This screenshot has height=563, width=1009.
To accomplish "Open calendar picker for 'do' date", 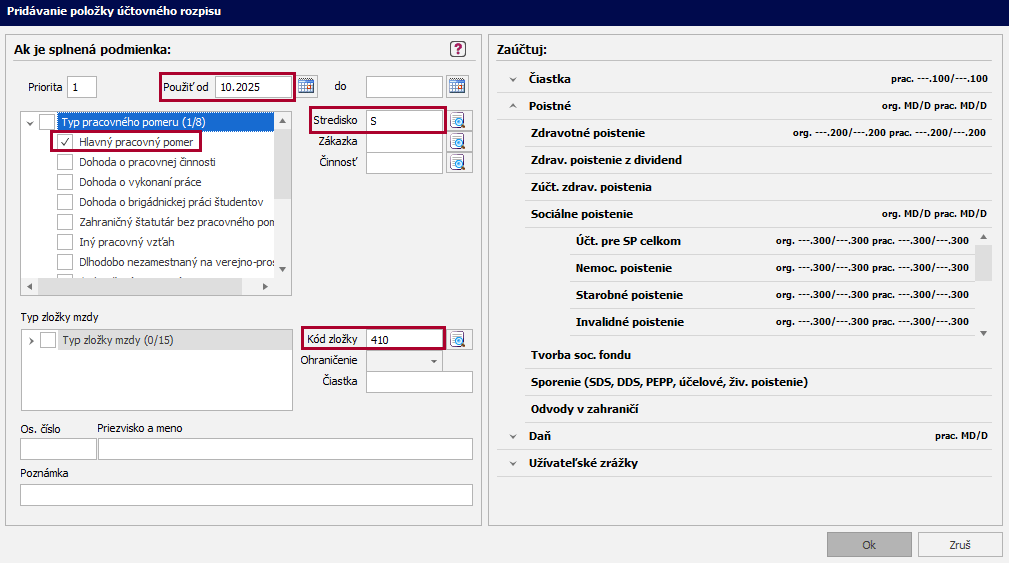I will (457, 86).
